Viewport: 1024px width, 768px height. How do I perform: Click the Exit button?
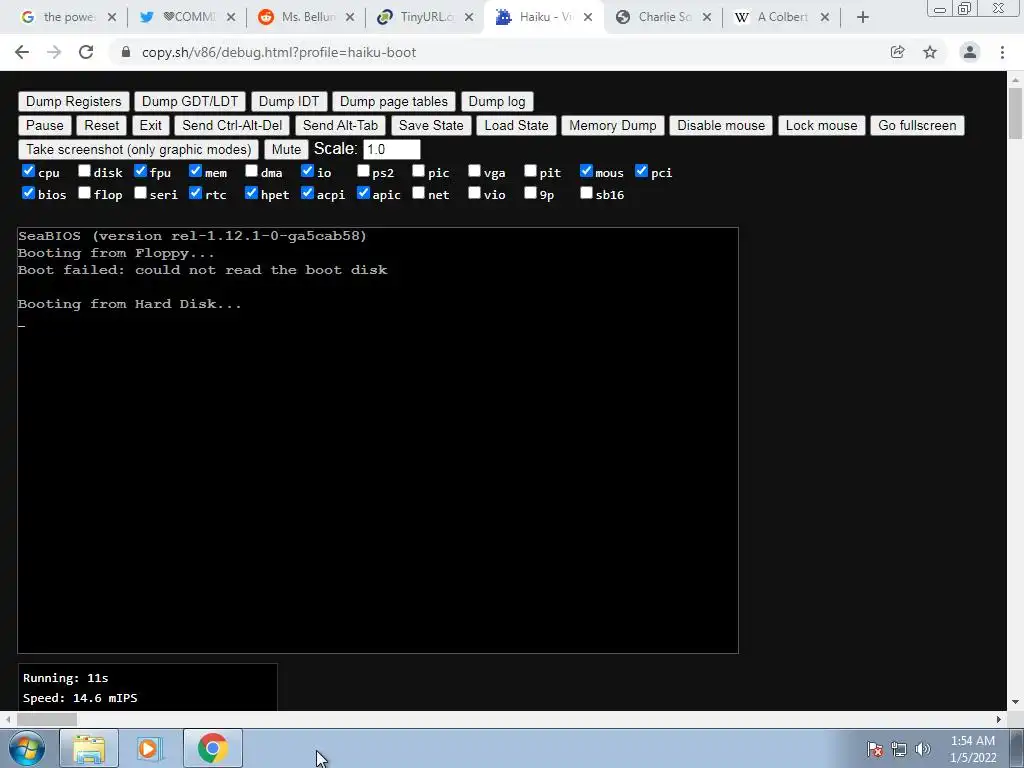(x=150, y=125)
